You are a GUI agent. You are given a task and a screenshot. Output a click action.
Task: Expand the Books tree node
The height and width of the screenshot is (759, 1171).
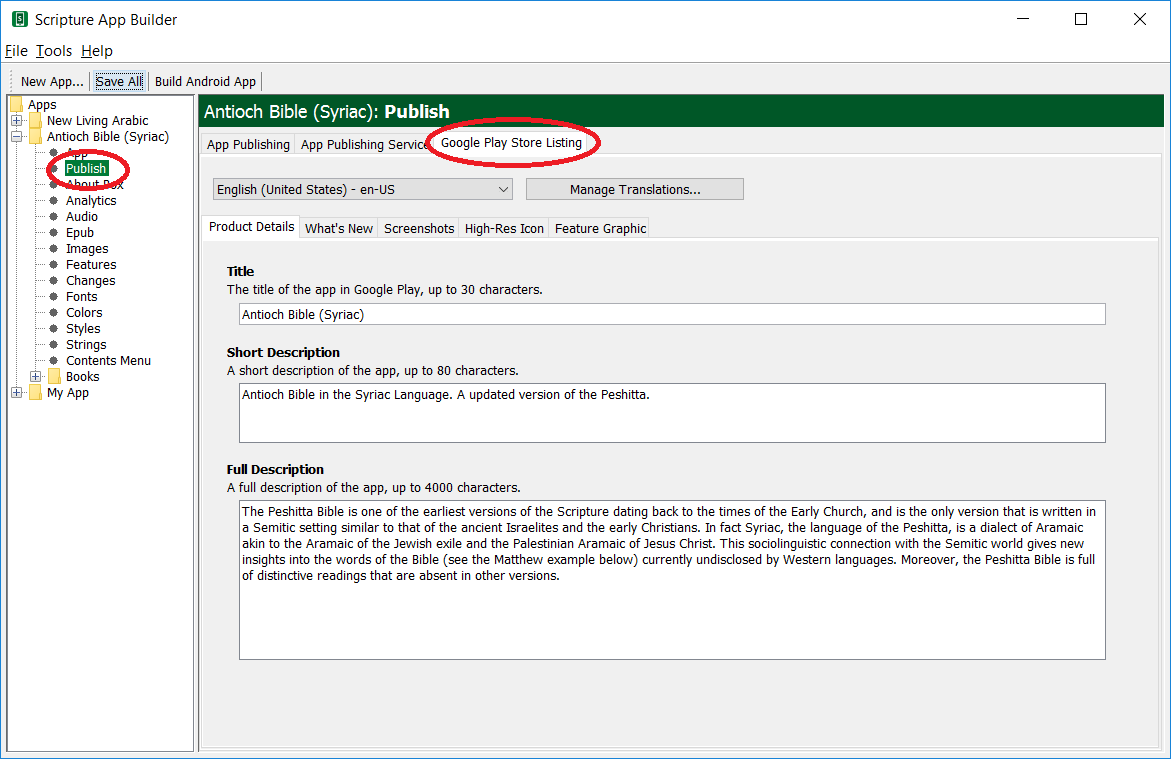pos(36,377)
